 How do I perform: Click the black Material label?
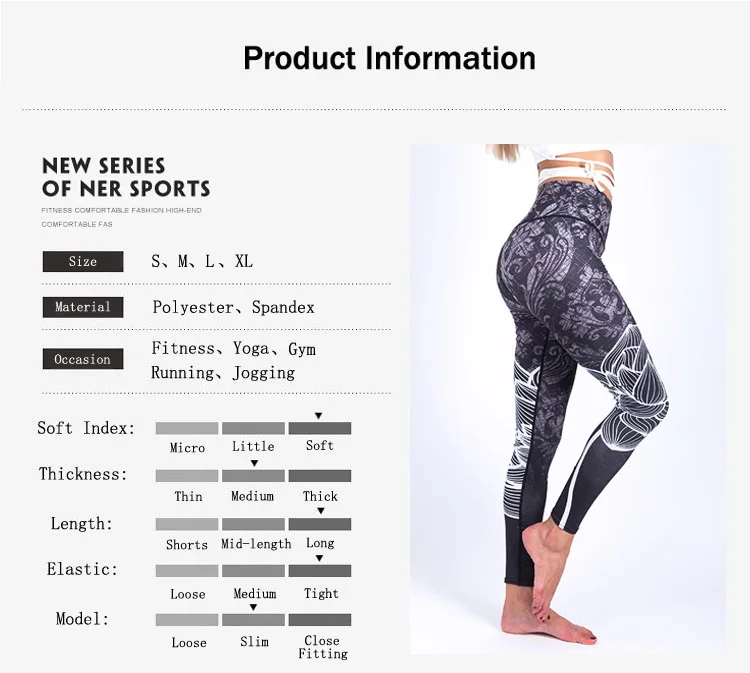(83, 307)
